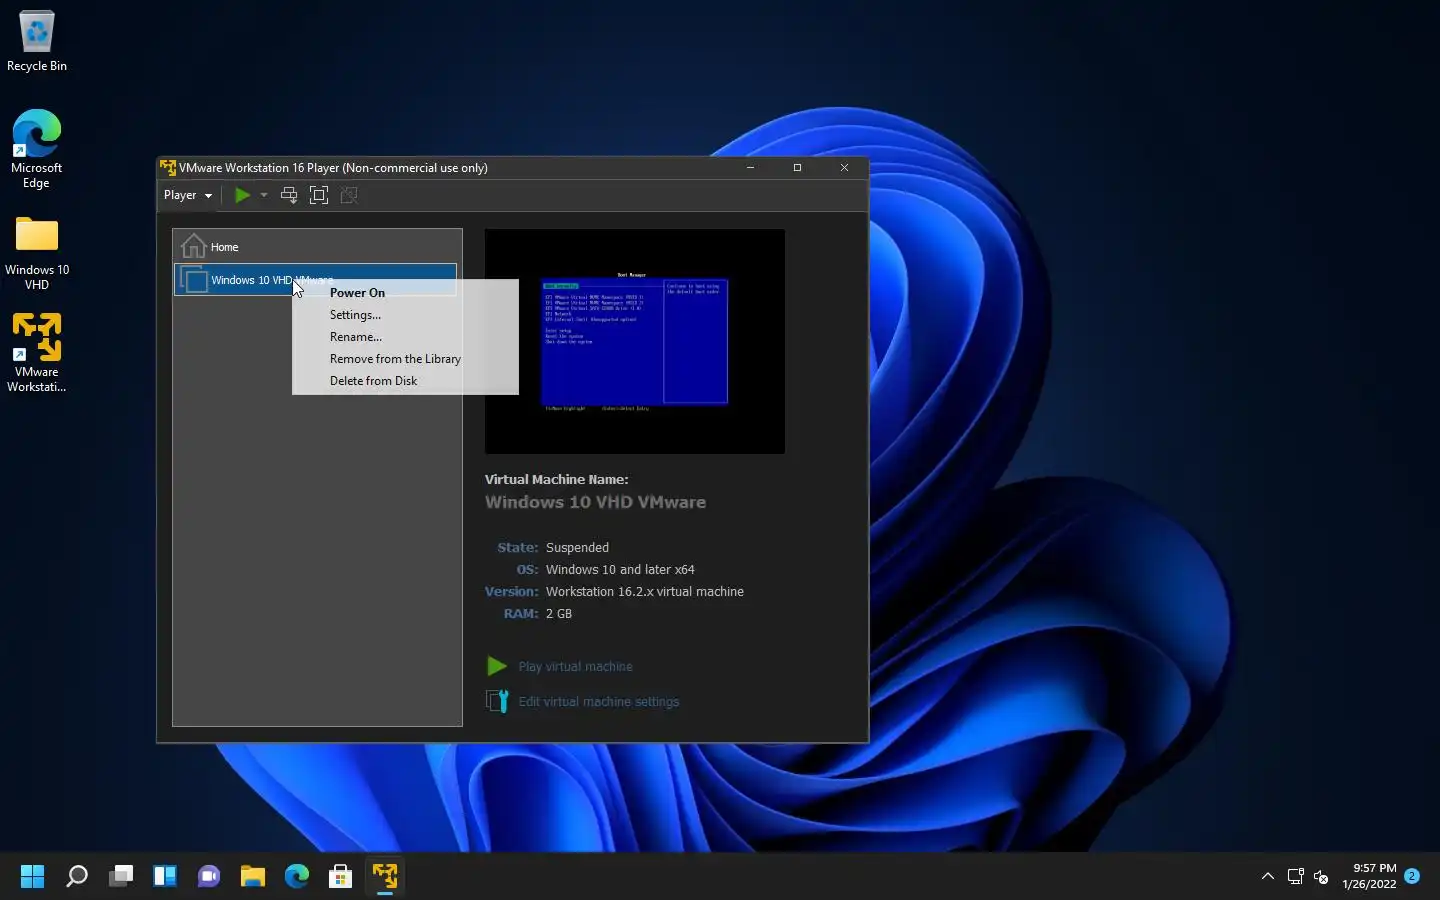Enter full screen mode from toolbar
This screenshot has height=900, width=1440.
click(x=319, y=195)
